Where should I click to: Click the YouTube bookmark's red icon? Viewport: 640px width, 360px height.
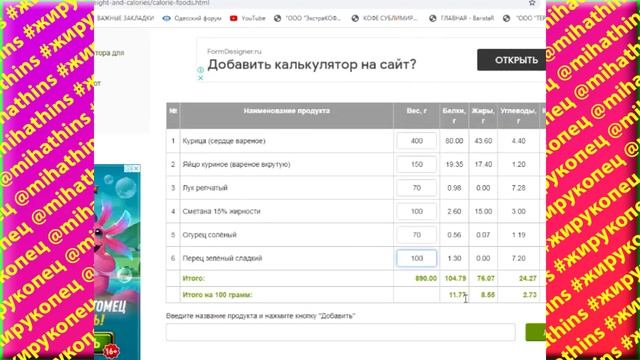[233, 18]
